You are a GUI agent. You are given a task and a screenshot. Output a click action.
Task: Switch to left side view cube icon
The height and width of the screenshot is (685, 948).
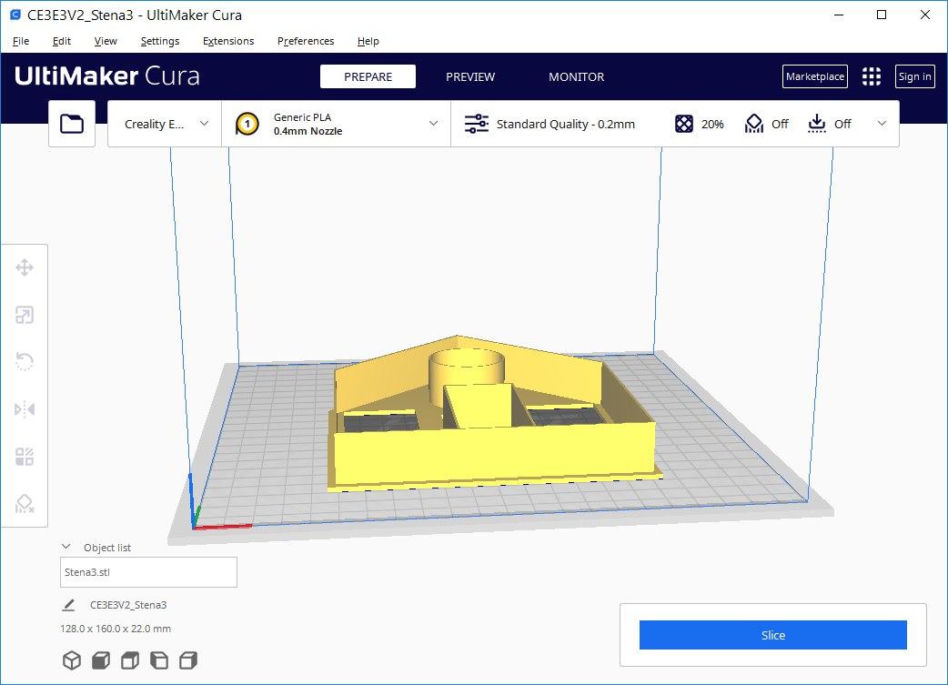pyautogui.click(x=159, y=660)
